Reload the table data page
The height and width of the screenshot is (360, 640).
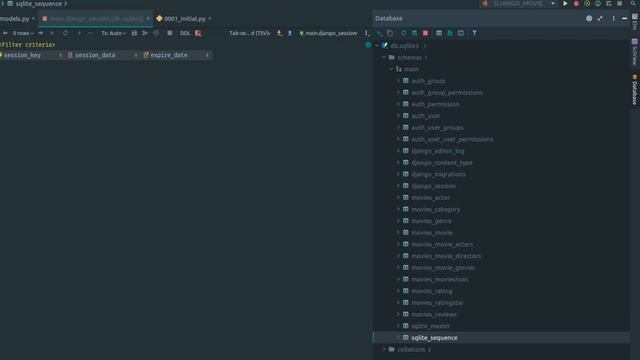pos(65,33)
